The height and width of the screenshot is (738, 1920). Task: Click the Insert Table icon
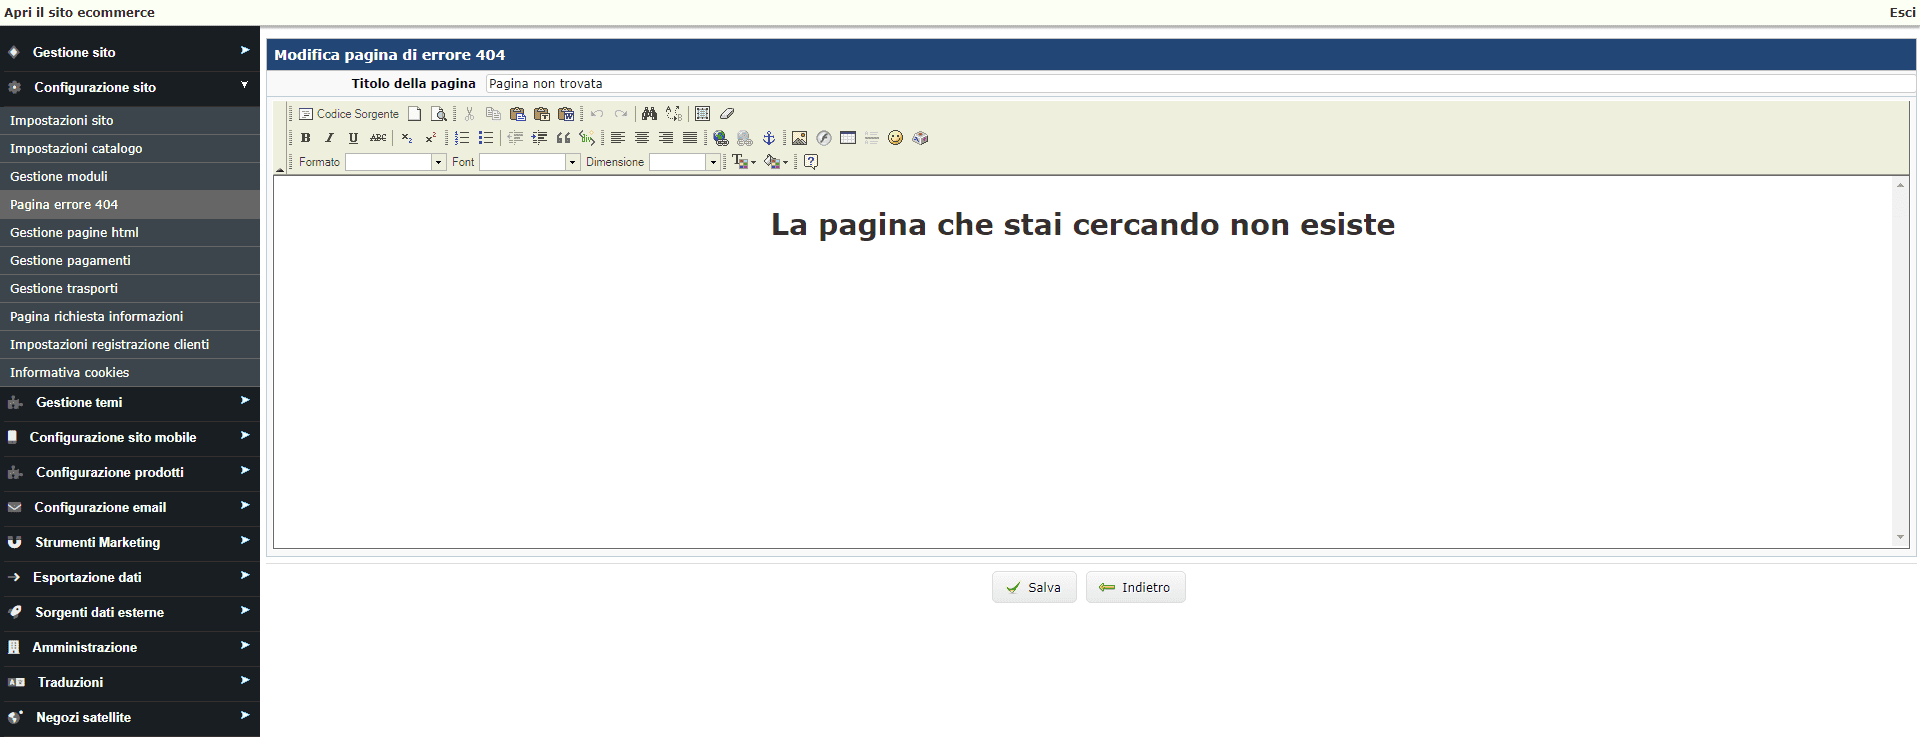tap(848, 138)
